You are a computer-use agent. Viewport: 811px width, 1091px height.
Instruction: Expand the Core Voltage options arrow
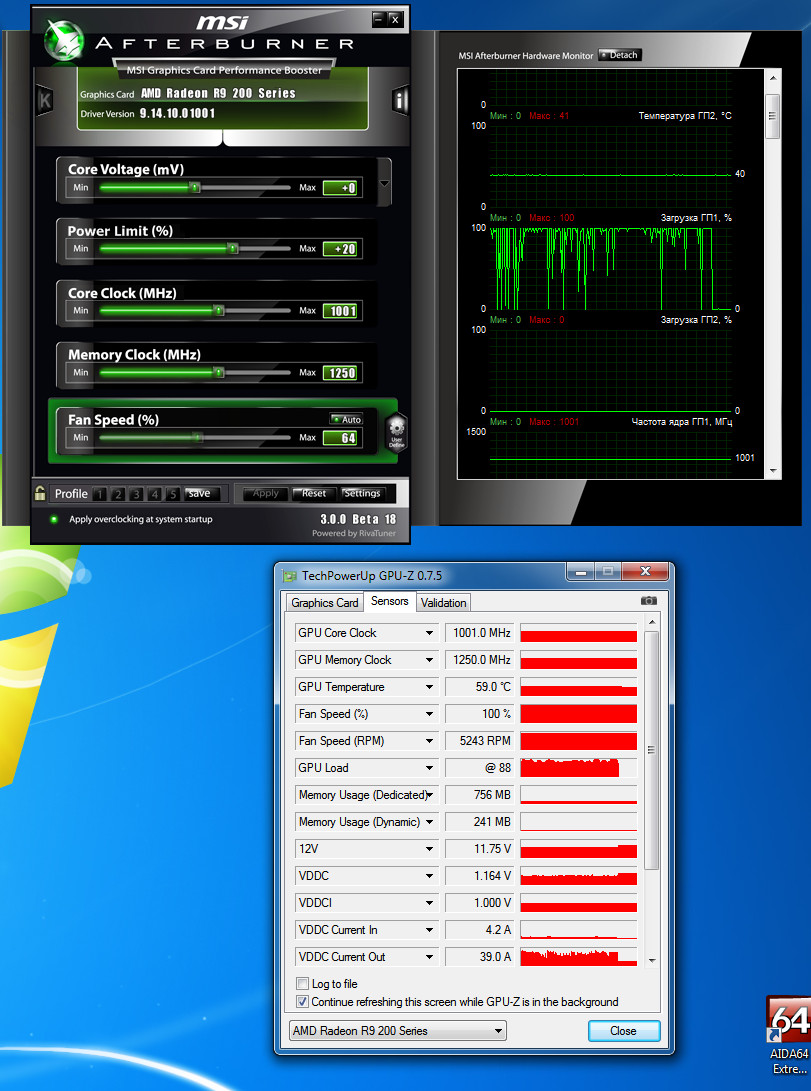[x=384, y=184]
